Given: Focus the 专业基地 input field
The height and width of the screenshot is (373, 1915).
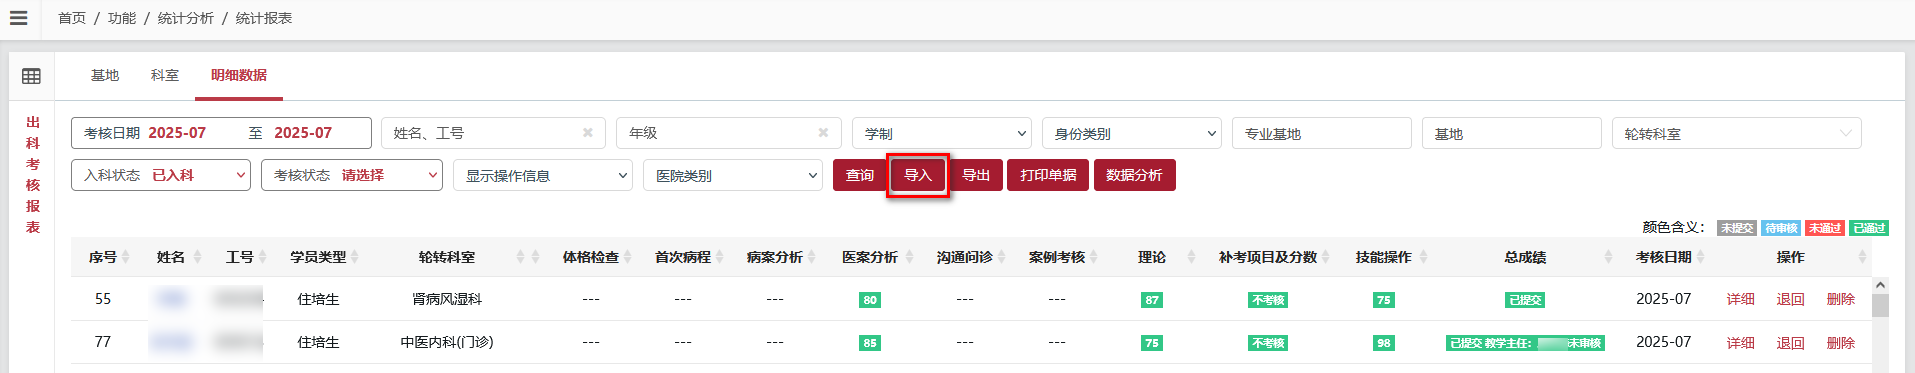Looking at the screenshot, I should click(1321, 133).
